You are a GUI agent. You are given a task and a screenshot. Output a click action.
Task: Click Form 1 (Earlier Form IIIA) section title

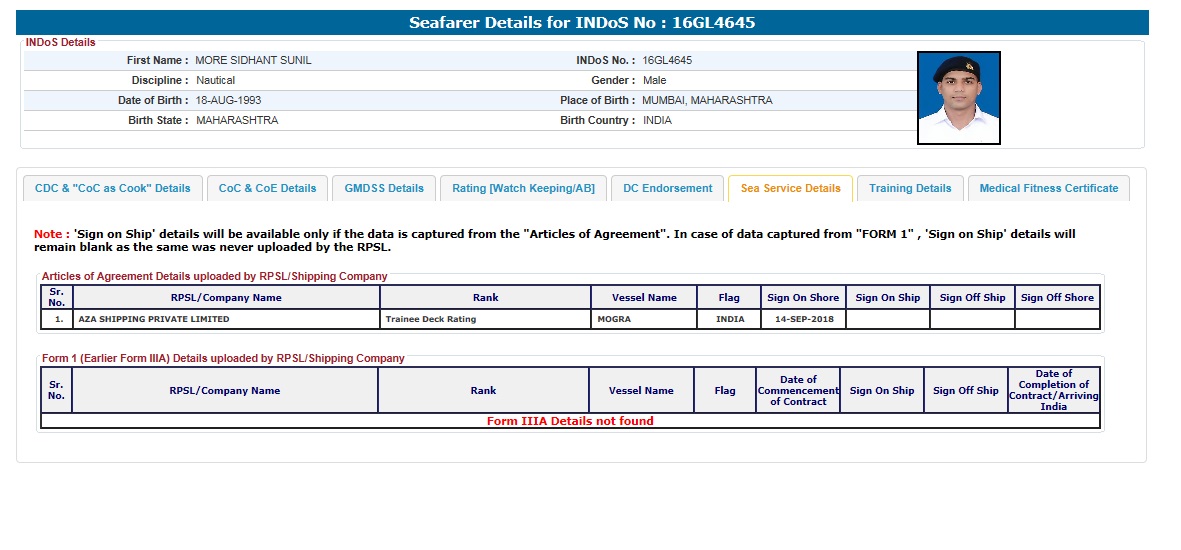point(223,359)
